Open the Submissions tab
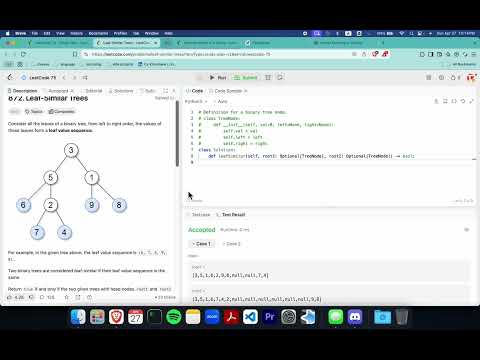The image size is (480, 360). 148,91
